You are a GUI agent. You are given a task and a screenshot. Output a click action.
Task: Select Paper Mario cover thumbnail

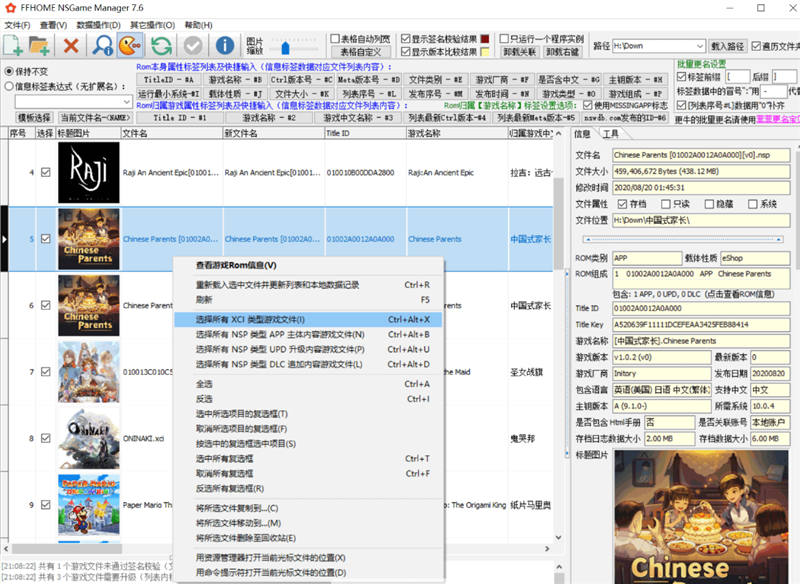pos(89,505)
